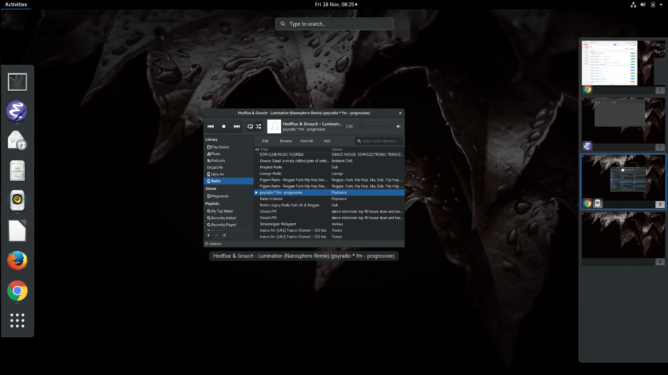Select Podcasts in the Library sidebar
The image size is (668, 375).
229,161
